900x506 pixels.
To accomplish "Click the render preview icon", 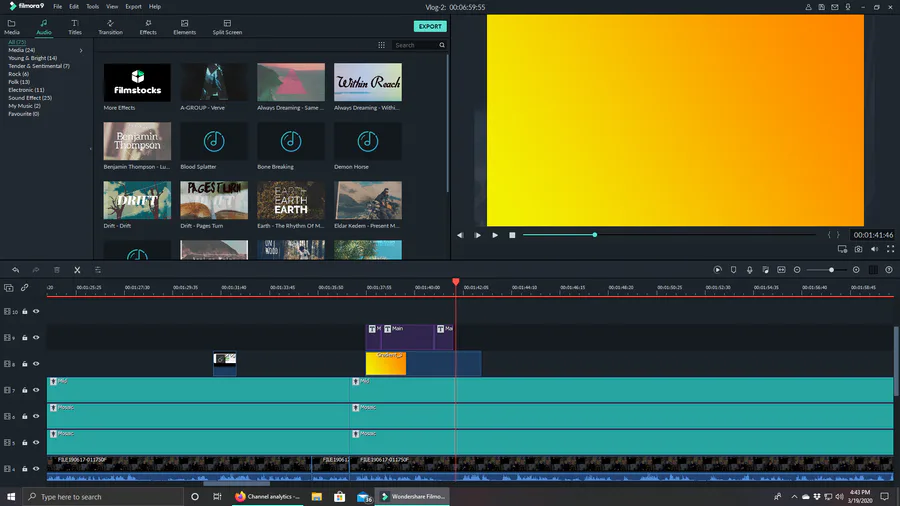I will click(x=717, y=270).
